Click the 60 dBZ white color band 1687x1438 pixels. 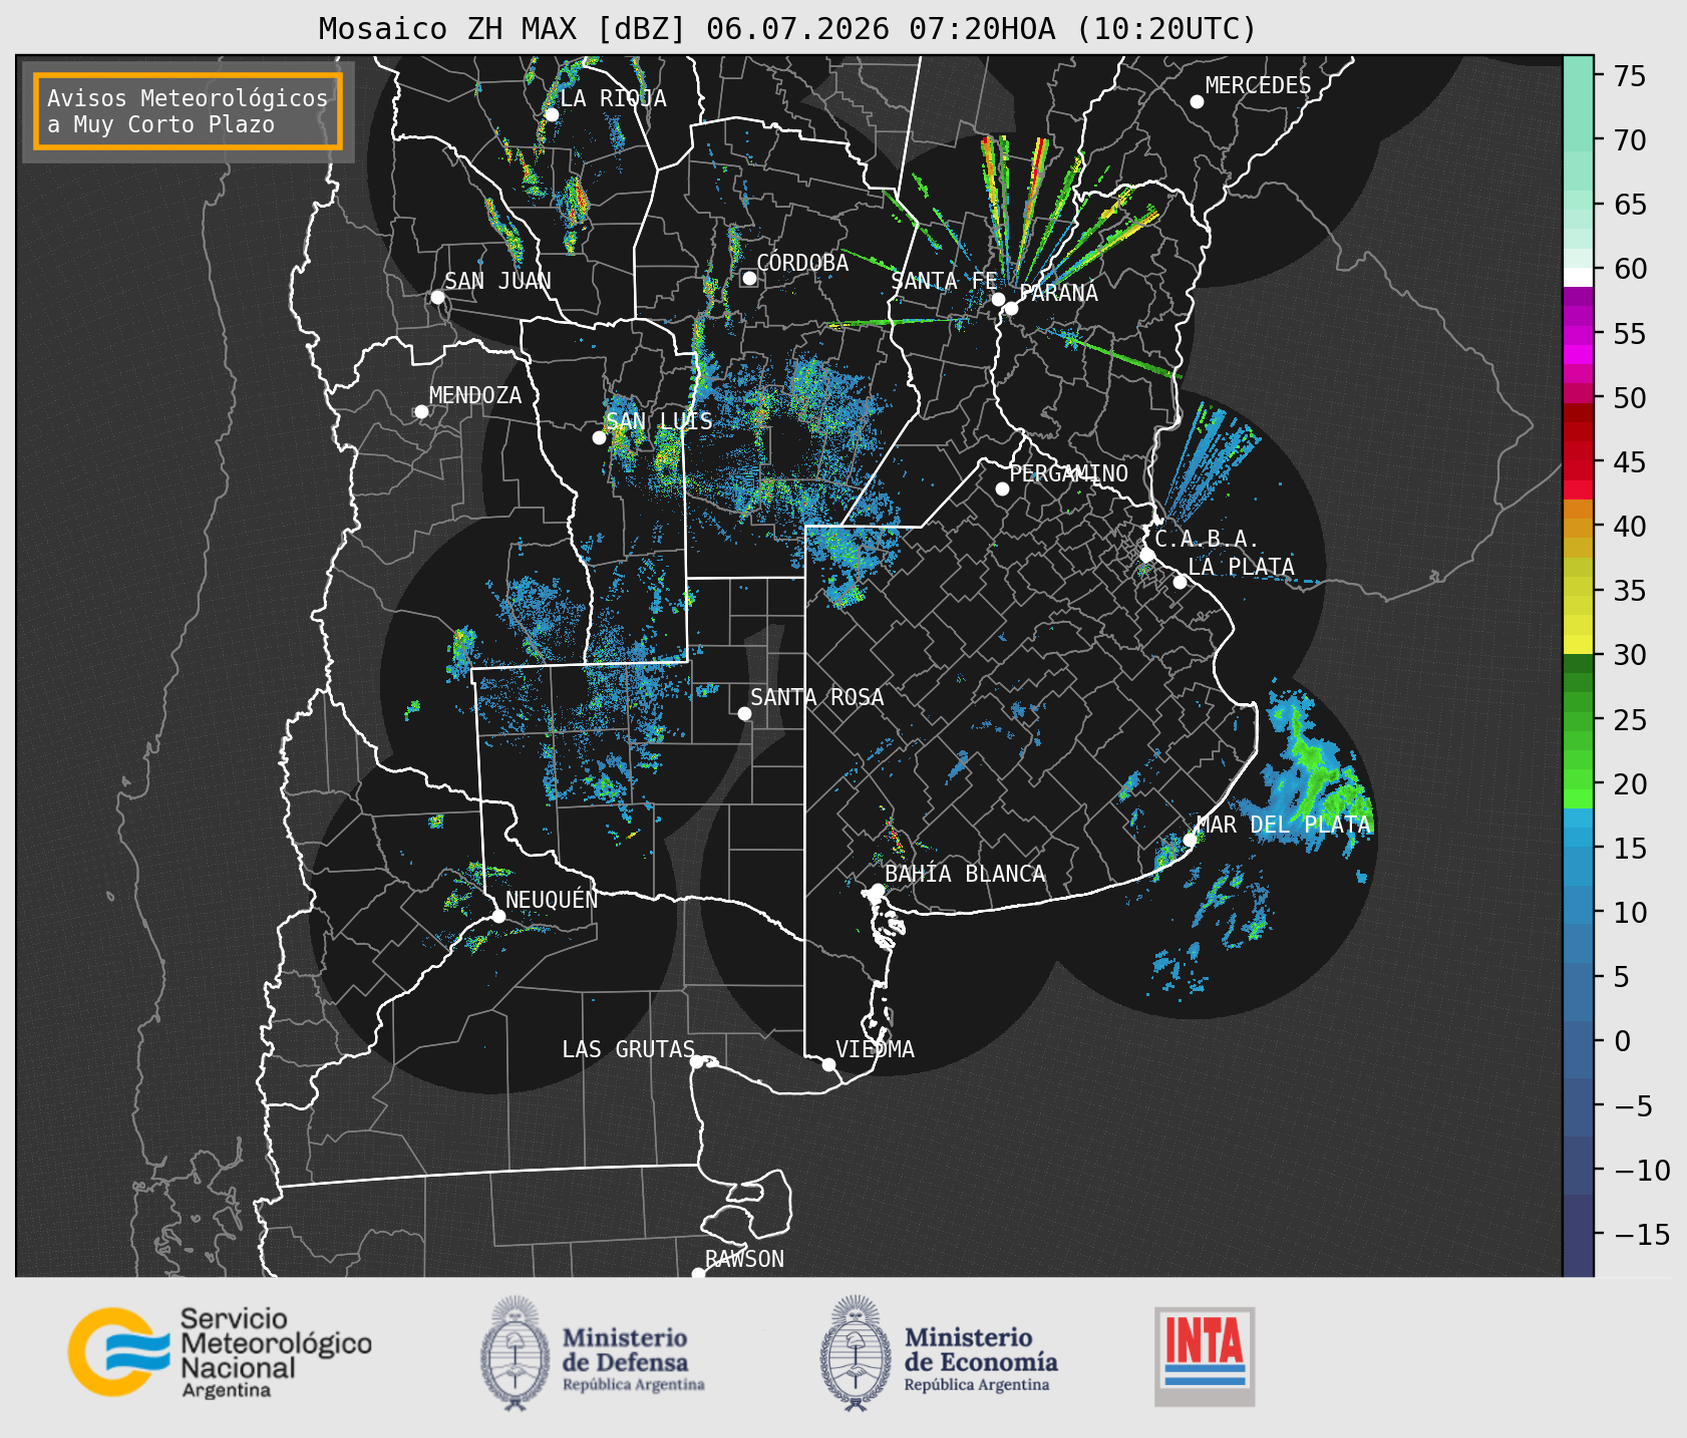1578,276
